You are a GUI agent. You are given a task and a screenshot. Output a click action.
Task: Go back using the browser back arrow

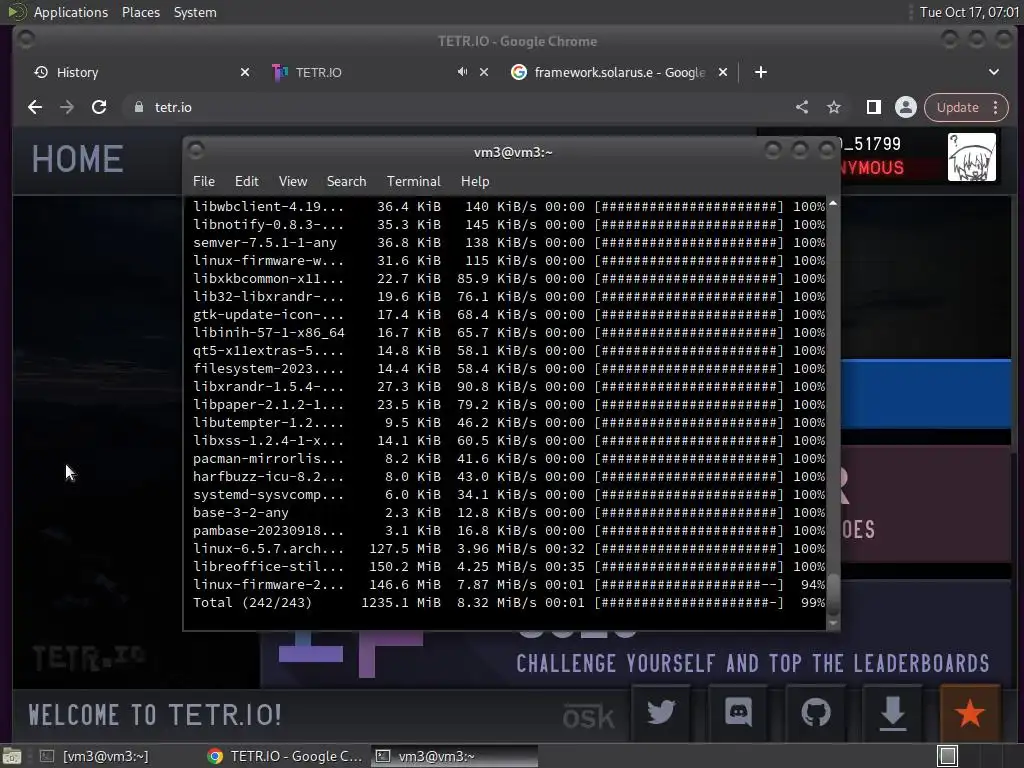coord(35,107)
